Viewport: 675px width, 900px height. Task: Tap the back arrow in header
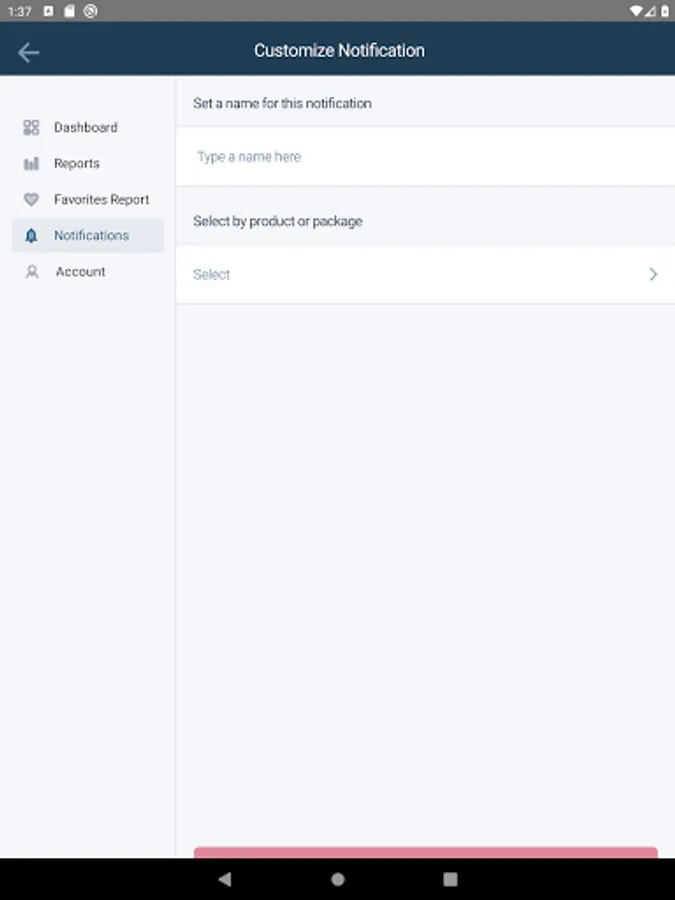[x=28, y=52]
